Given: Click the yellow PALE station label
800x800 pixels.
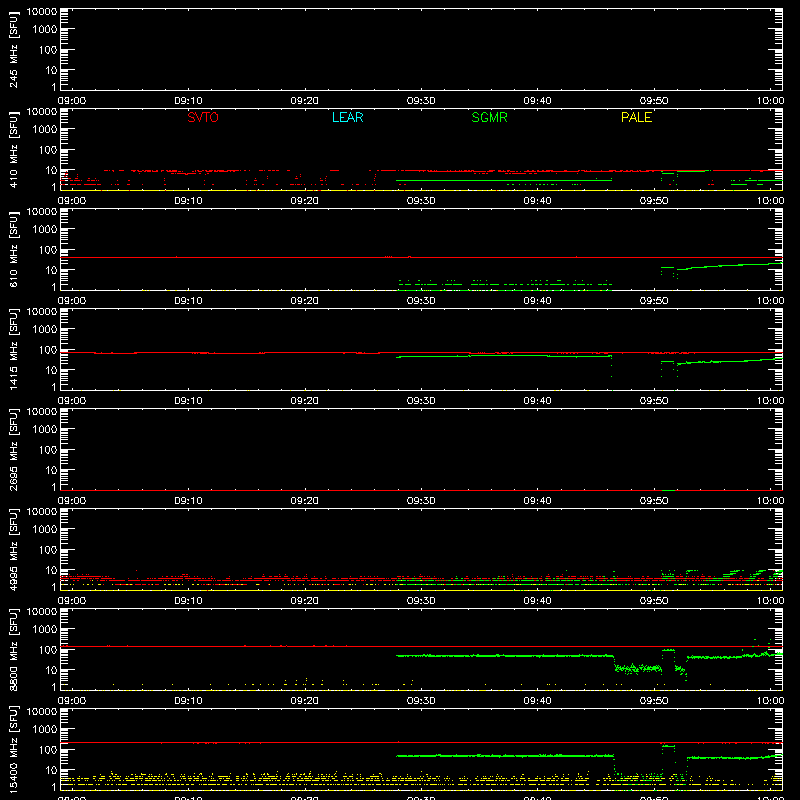Looking at the screenshot, I should (x=636, y=117).
